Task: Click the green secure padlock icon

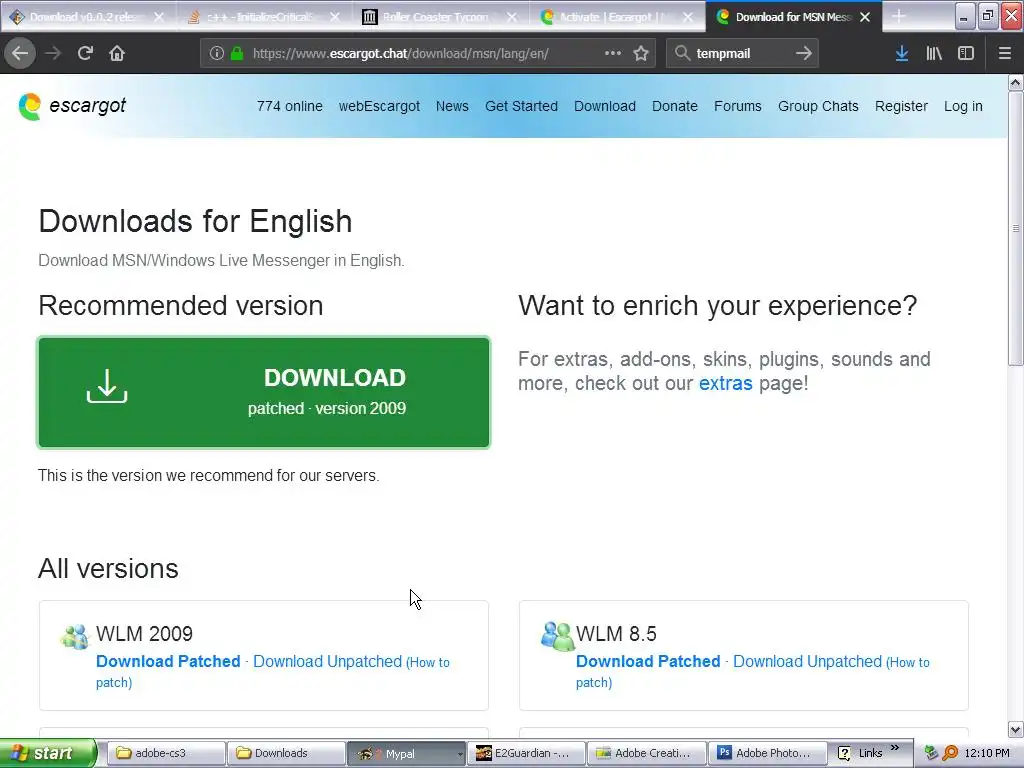Action: tap(237, 54)
